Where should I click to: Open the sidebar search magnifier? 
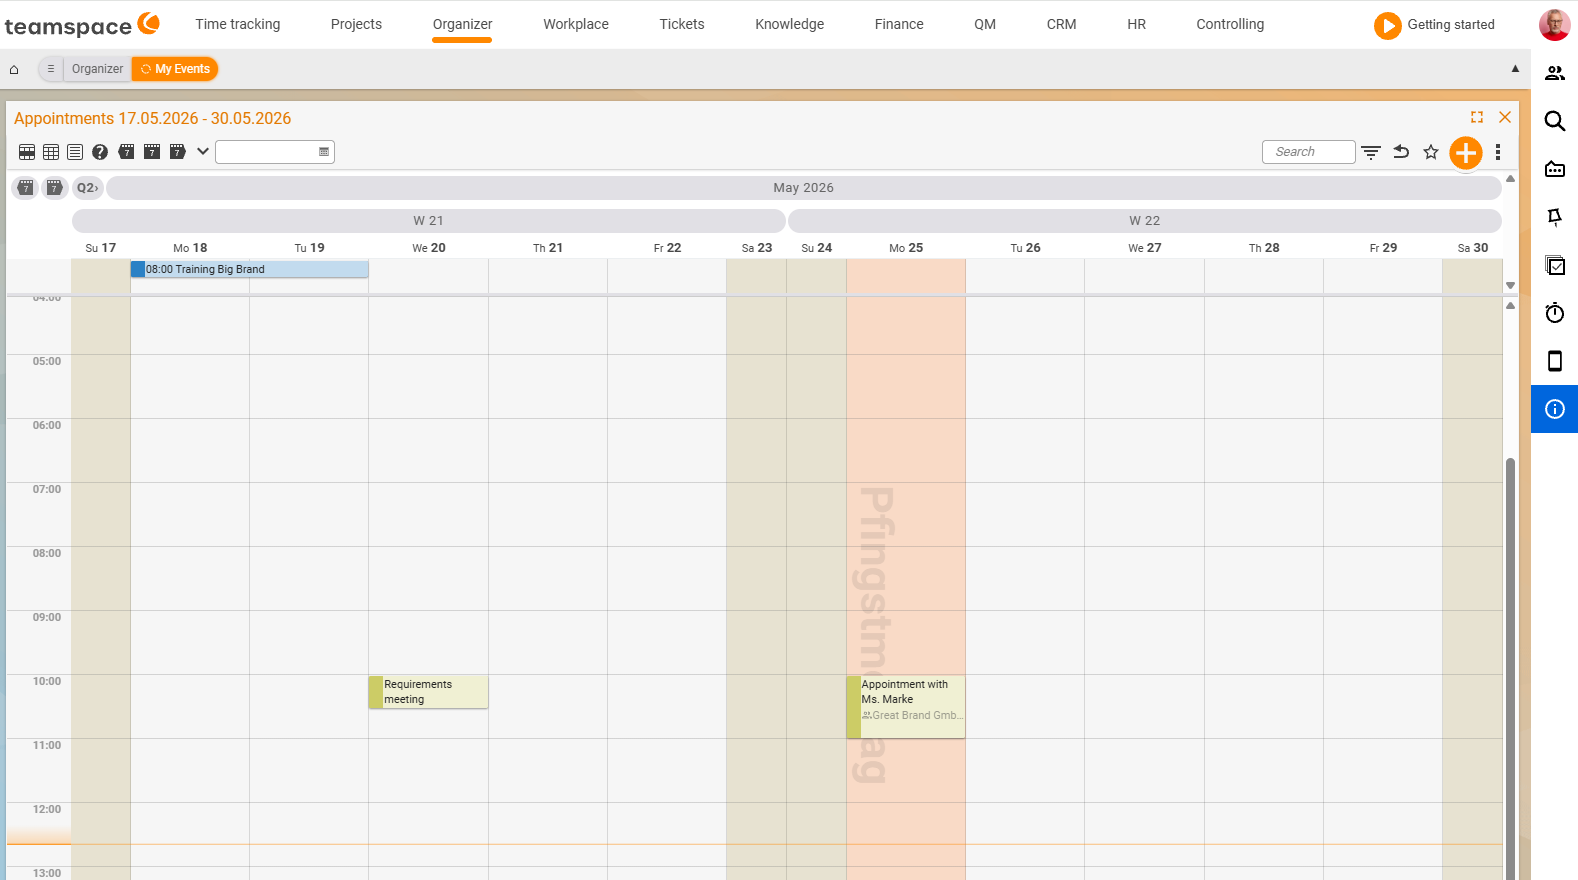(1555, 121)
